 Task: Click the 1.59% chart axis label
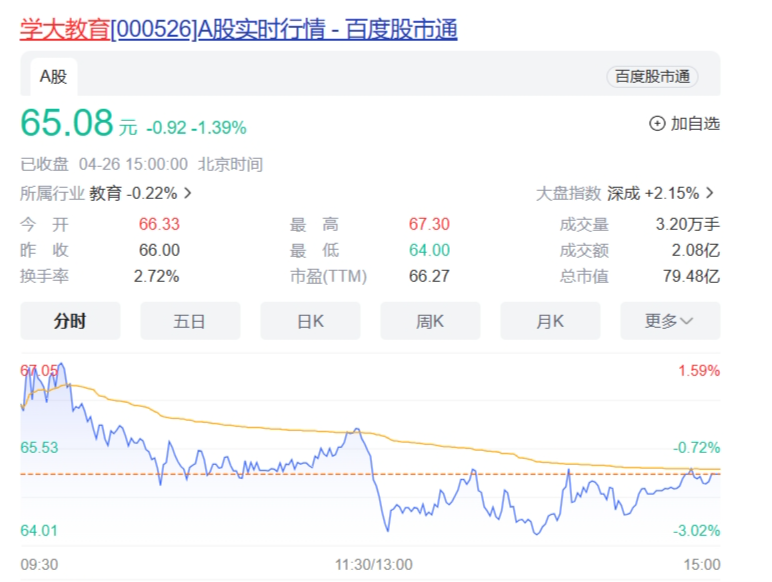coord(699,370)
